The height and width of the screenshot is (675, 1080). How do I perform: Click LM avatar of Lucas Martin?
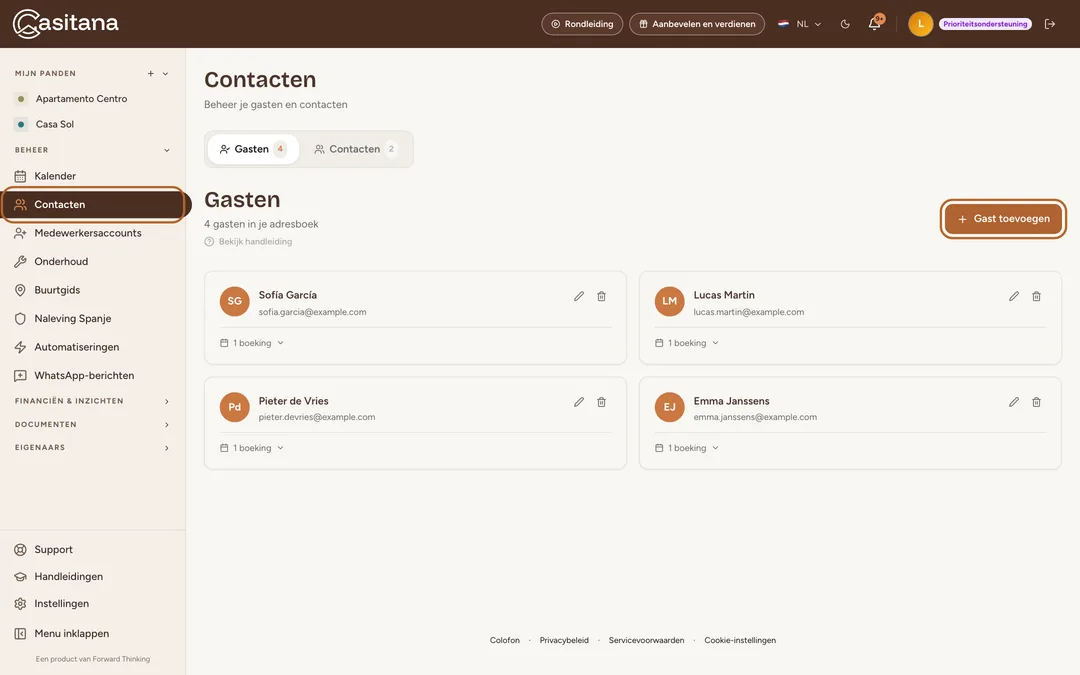(x=669, y=301)
